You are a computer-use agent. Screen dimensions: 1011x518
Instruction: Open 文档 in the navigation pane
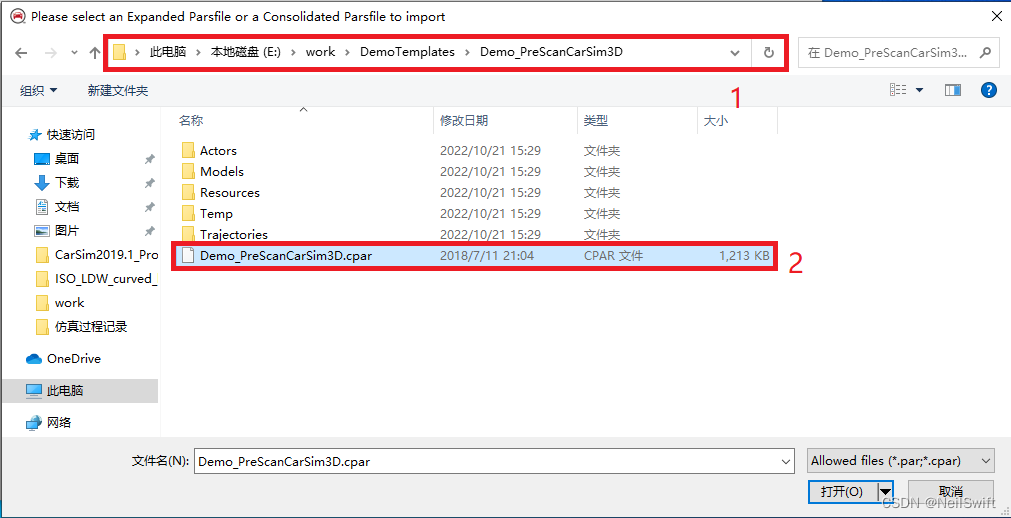click(x=66, y=206)
